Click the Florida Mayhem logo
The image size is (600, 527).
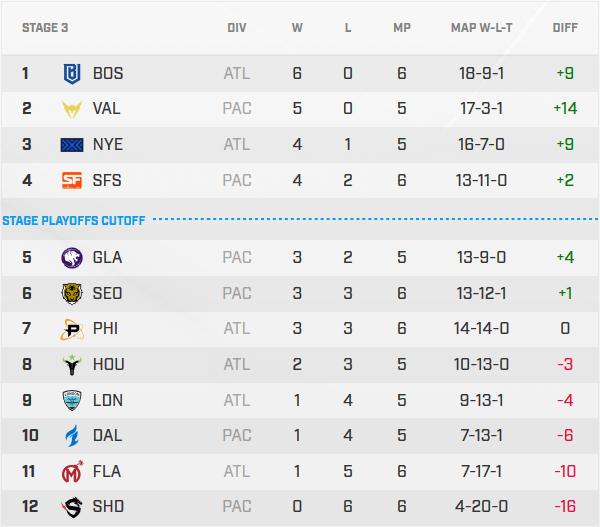click(72, 470)
